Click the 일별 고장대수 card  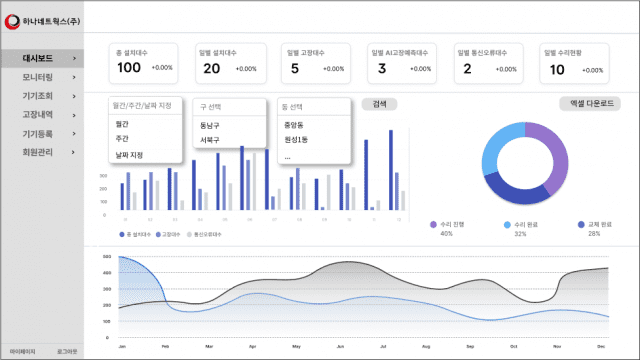pos(316,63)
